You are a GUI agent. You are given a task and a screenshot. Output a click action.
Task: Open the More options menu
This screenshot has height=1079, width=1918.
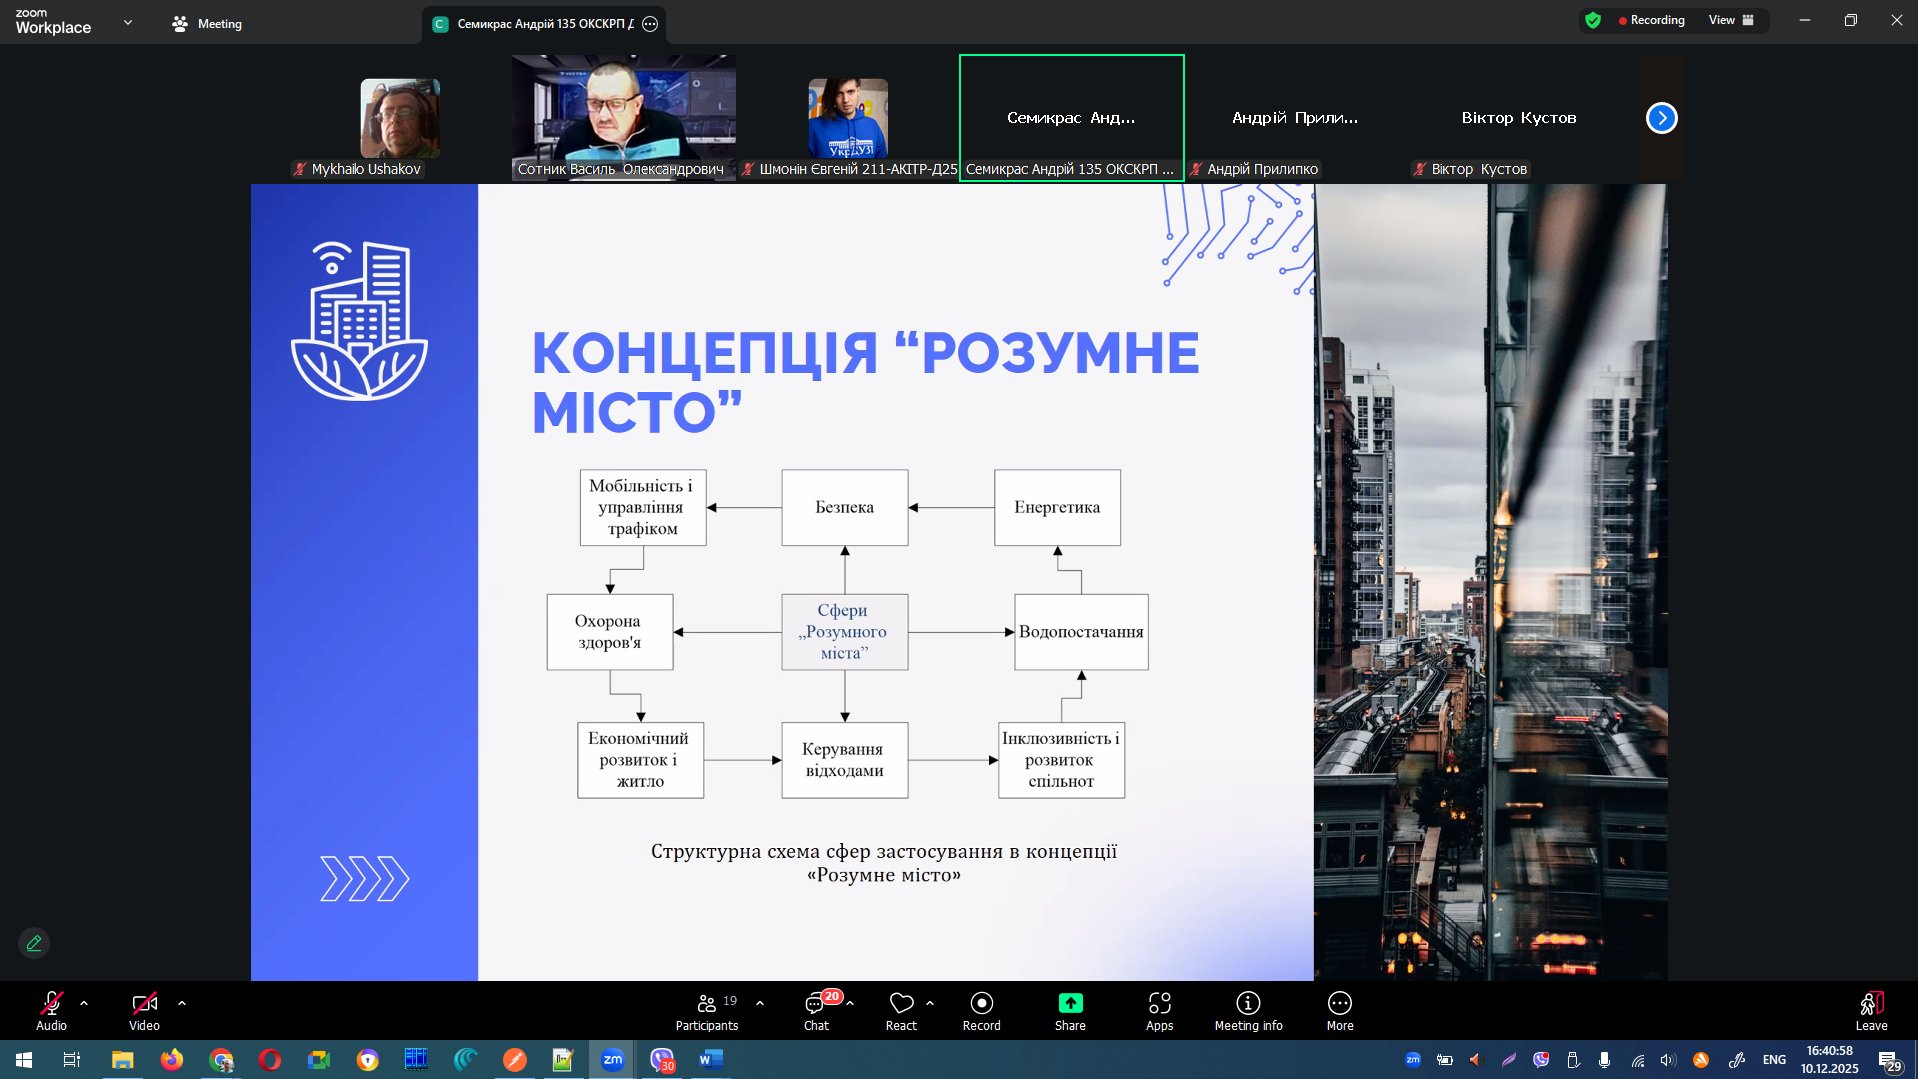pyautogui.click(x=1339, y=1010)
